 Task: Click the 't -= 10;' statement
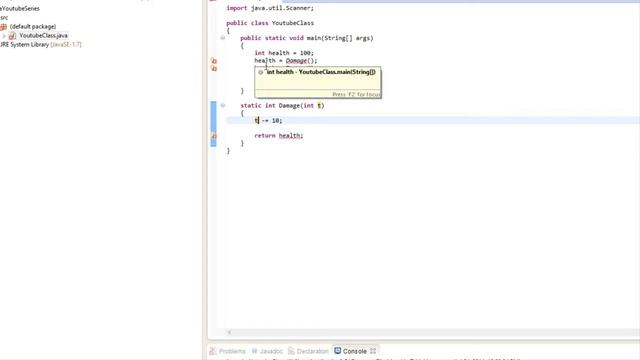[268, 120]
